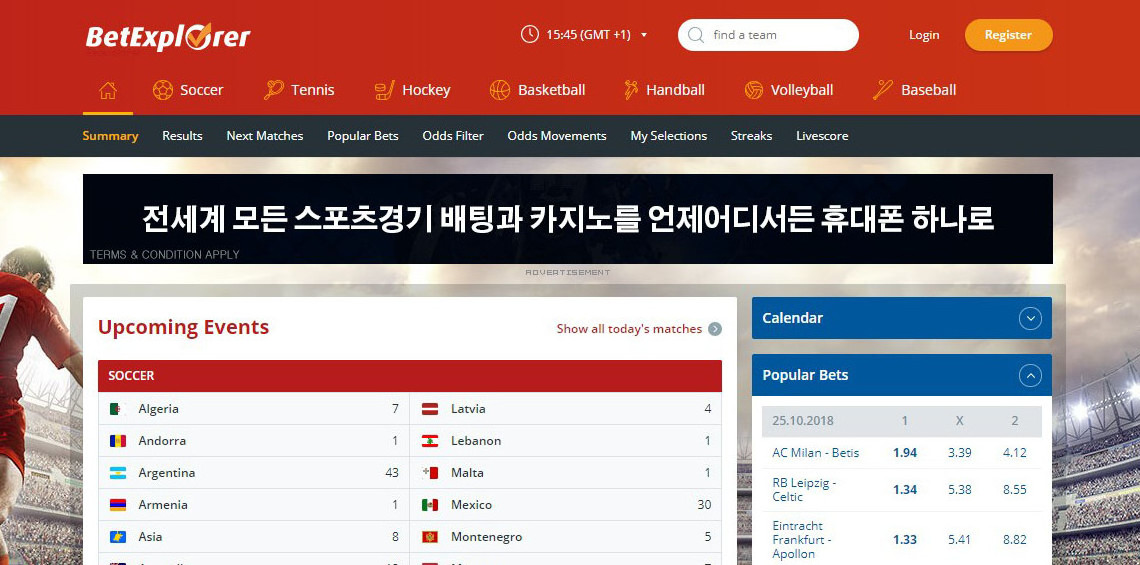
Task: Click the volleyball icon
Action: pos(754,90)
